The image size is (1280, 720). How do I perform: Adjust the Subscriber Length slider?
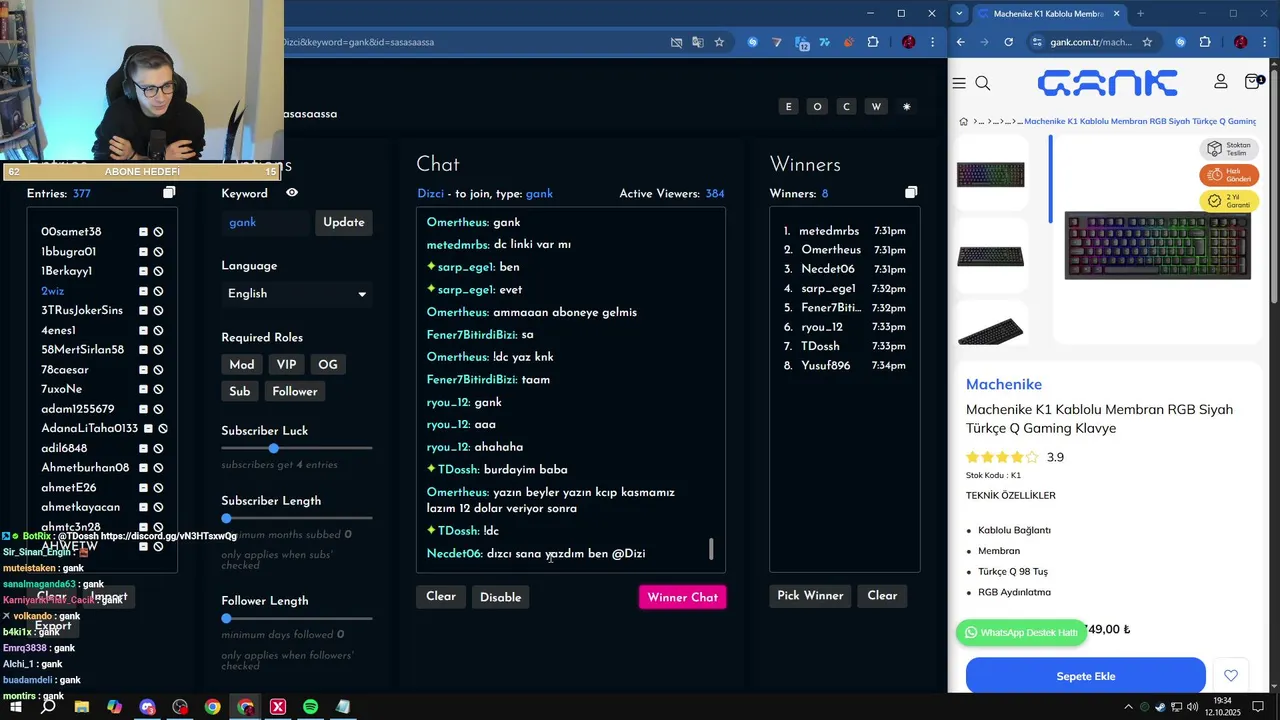pyautogui.click(x=226, y=518)
